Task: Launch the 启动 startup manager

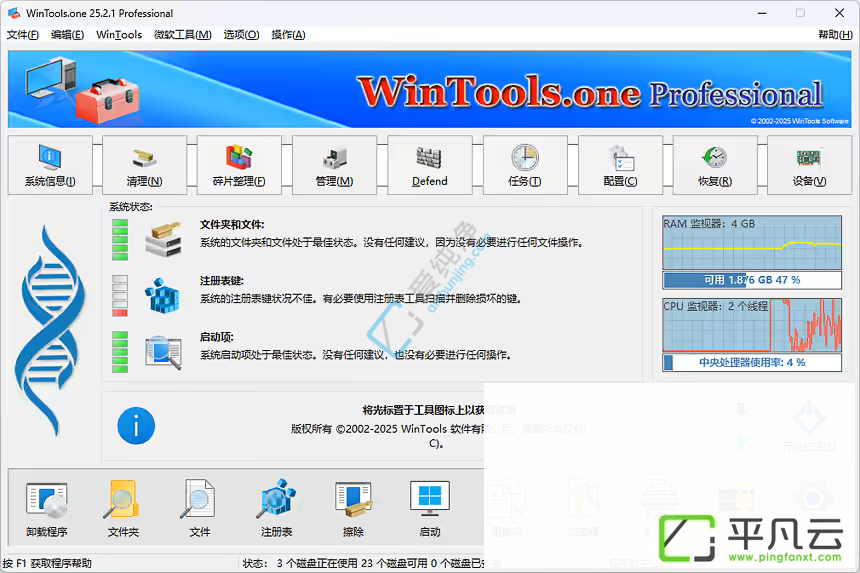Action: [x=430, y=508]
